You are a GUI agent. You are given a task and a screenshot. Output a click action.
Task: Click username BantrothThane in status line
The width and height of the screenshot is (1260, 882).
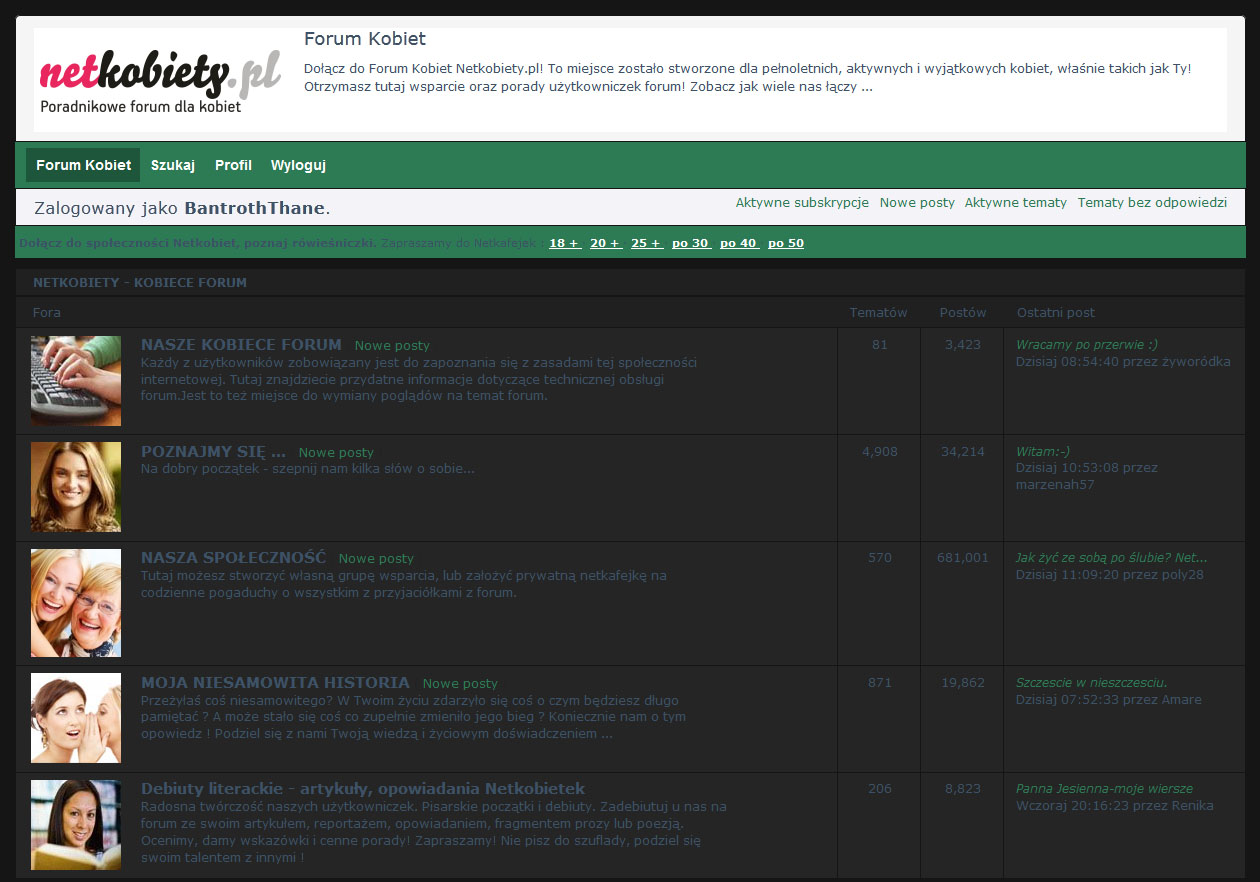[255, 208]
